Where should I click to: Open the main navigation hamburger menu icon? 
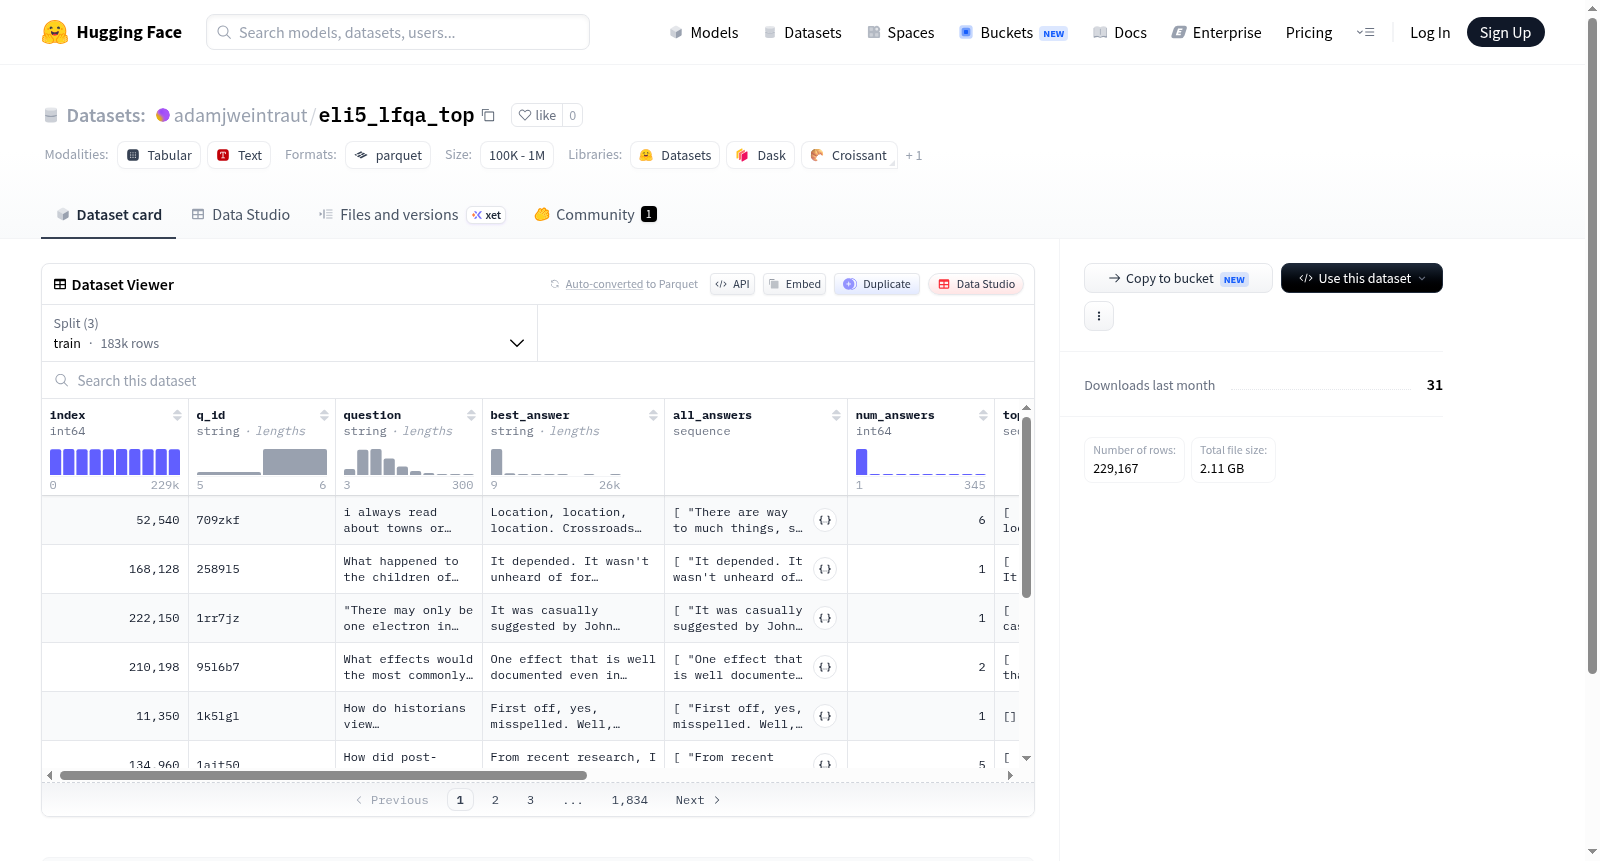1365,32
